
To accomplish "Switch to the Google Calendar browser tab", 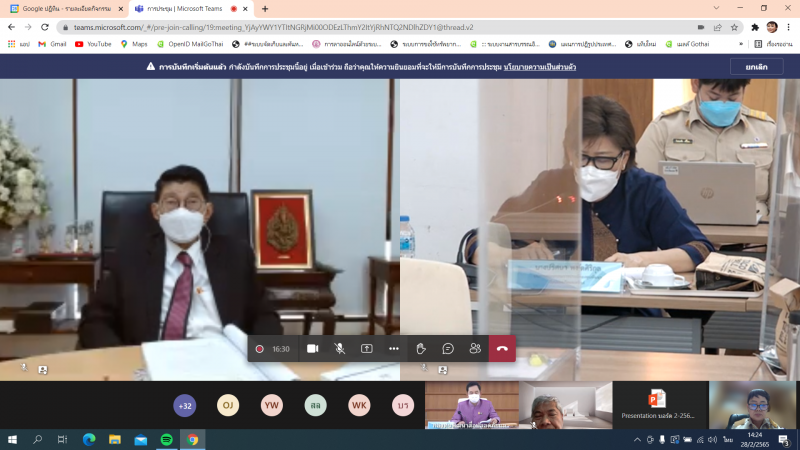I will pos(66,9).
